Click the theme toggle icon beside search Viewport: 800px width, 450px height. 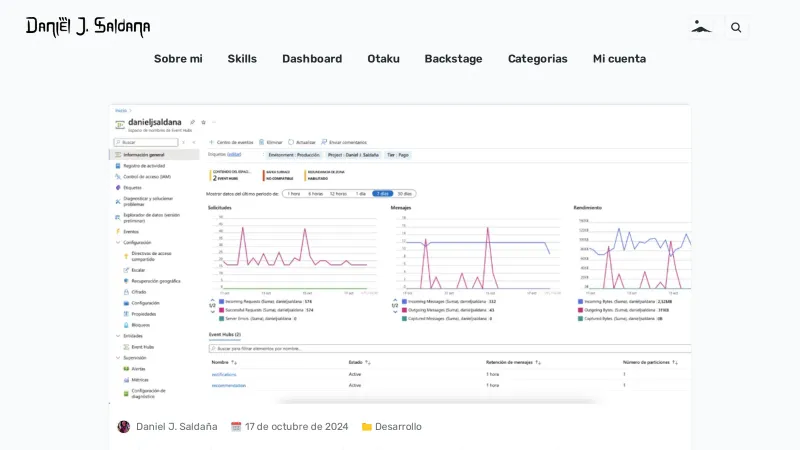pos(702,28)
